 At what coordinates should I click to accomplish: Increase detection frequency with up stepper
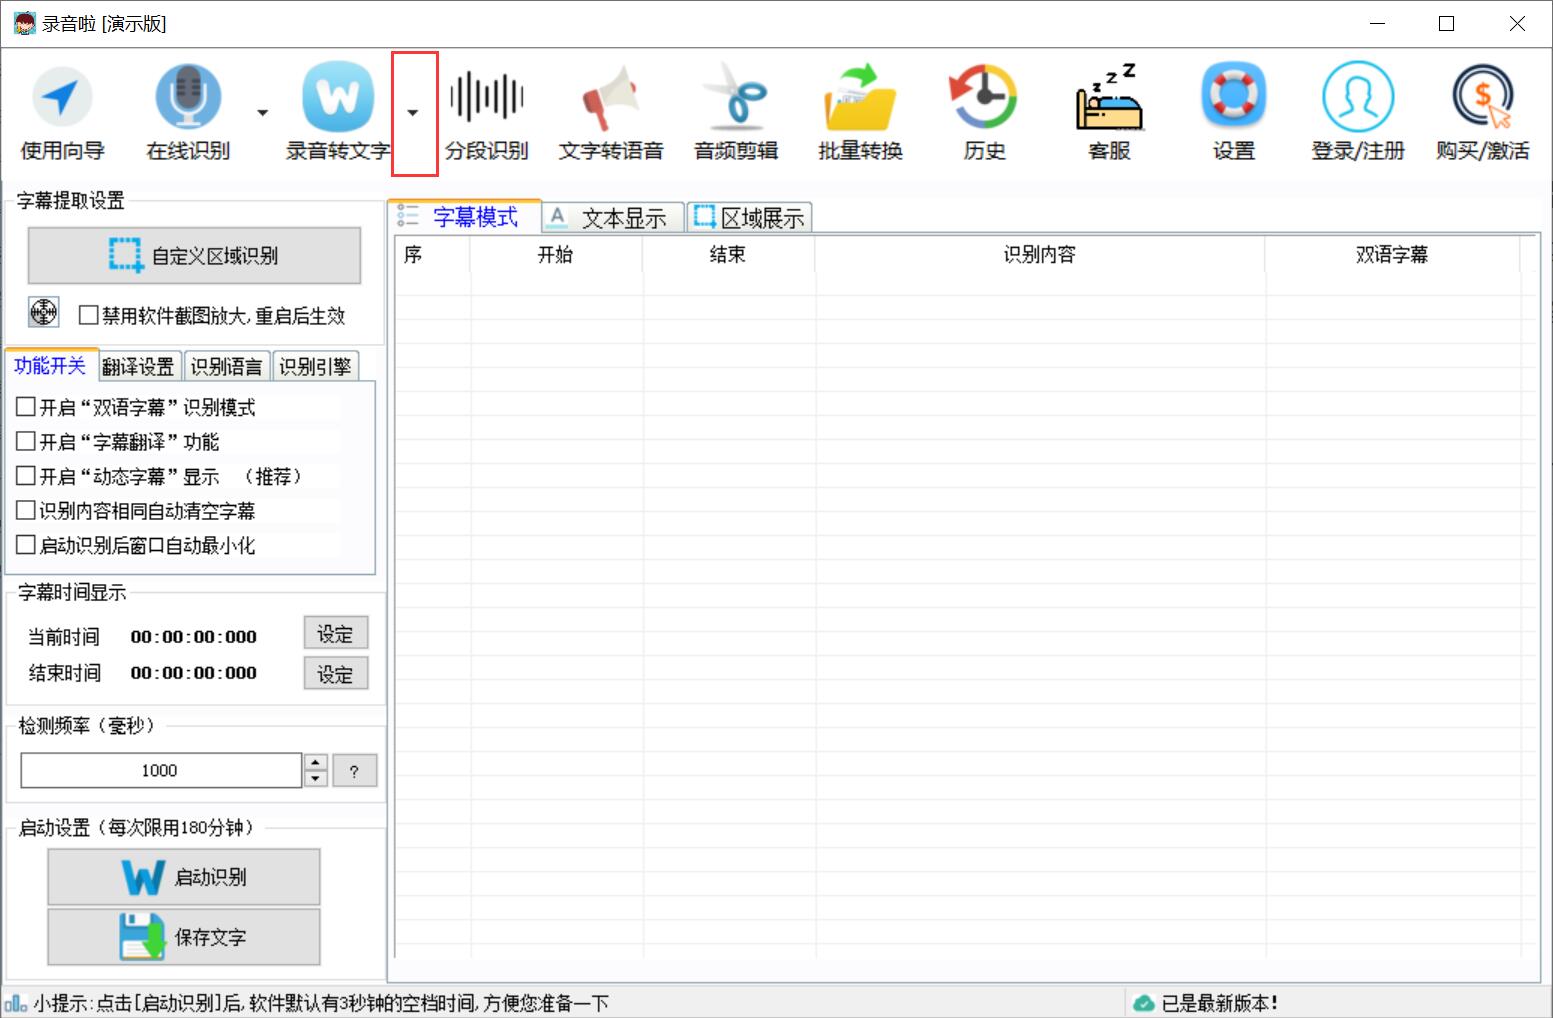pyautogui.click(x=314, y=763)
